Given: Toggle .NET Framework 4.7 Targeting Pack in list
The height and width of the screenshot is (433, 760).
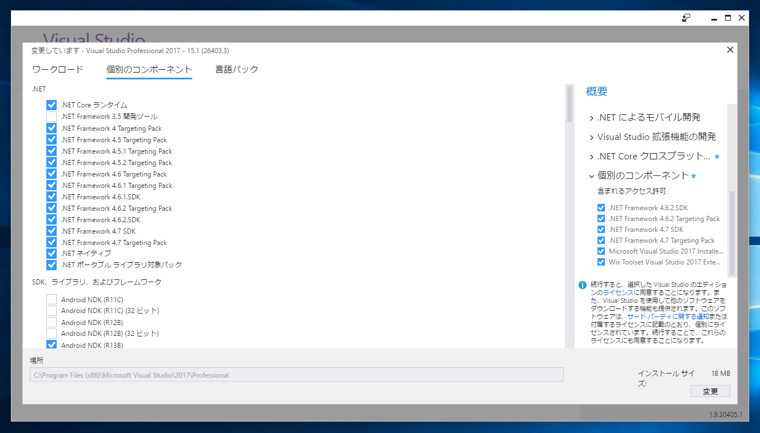Looking at the screenshot, I should click(51, 242).
